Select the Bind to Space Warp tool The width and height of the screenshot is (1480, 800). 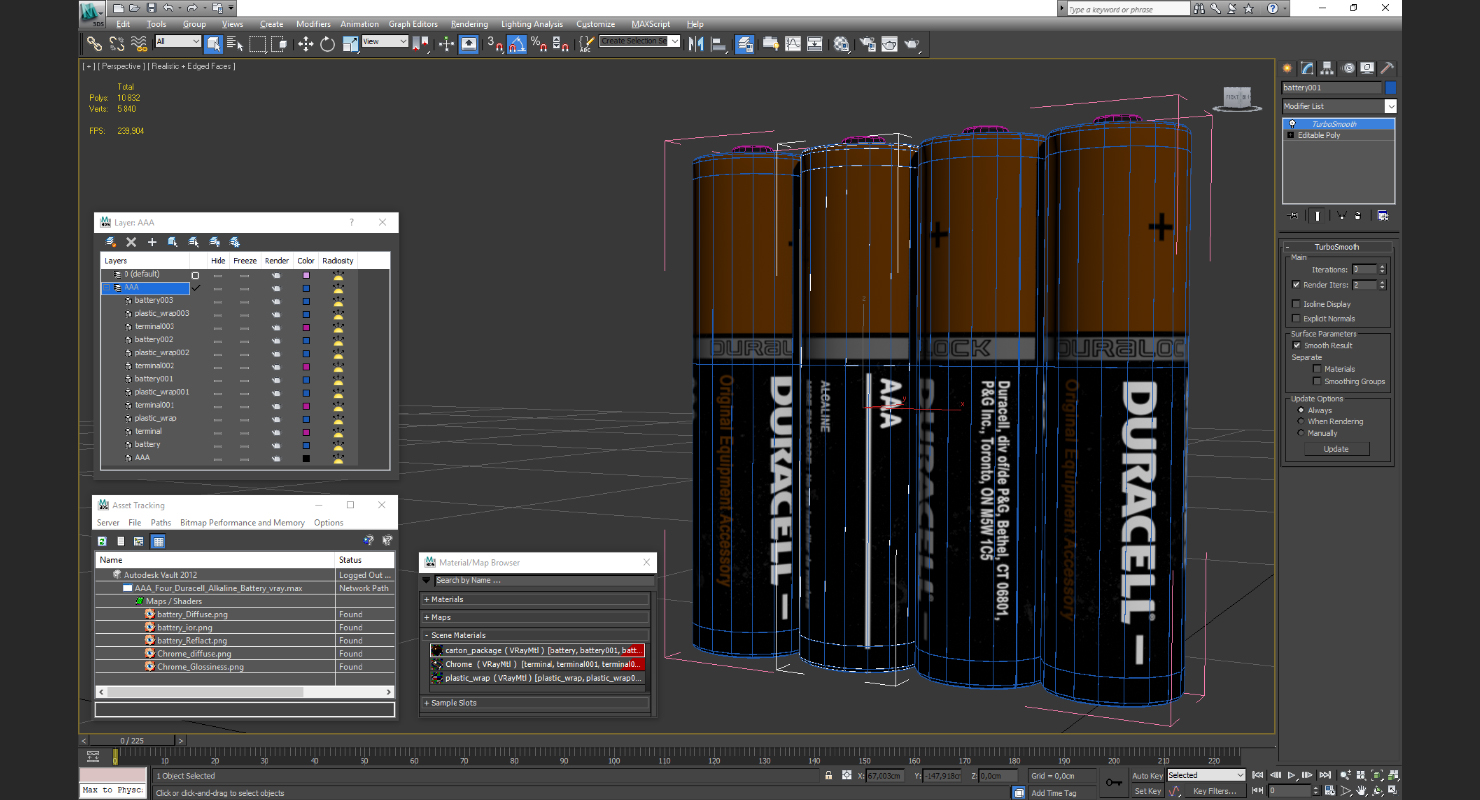(139, 44)
